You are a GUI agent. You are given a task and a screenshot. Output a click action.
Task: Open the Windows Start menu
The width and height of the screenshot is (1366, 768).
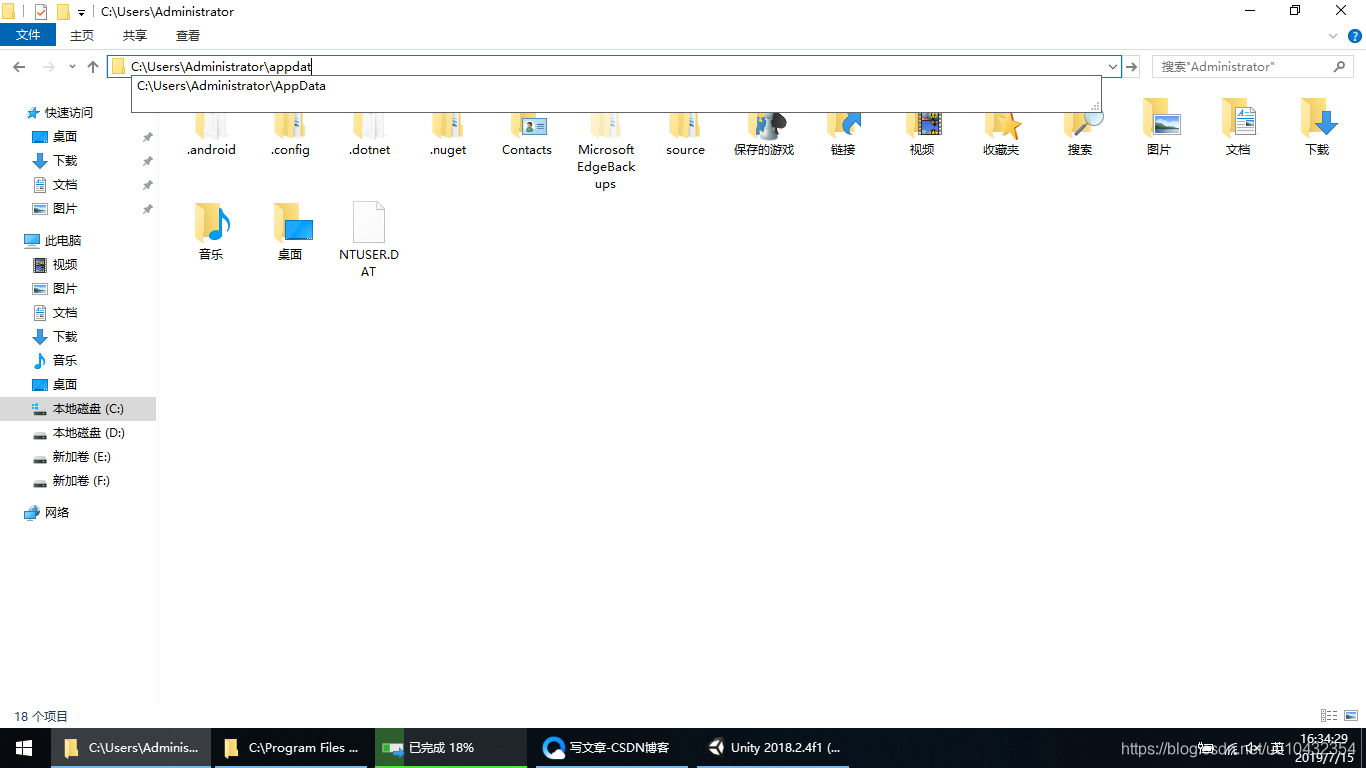pos(24,748)
